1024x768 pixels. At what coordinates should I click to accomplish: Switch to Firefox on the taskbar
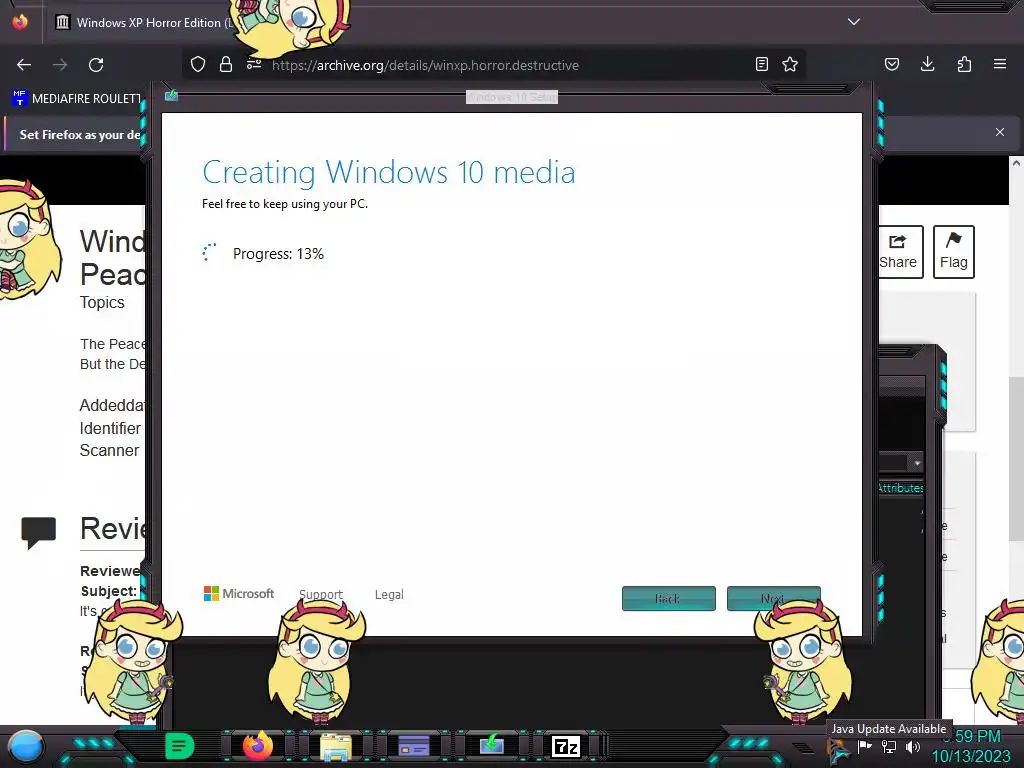pyautogui.click(x=257, y=746)
